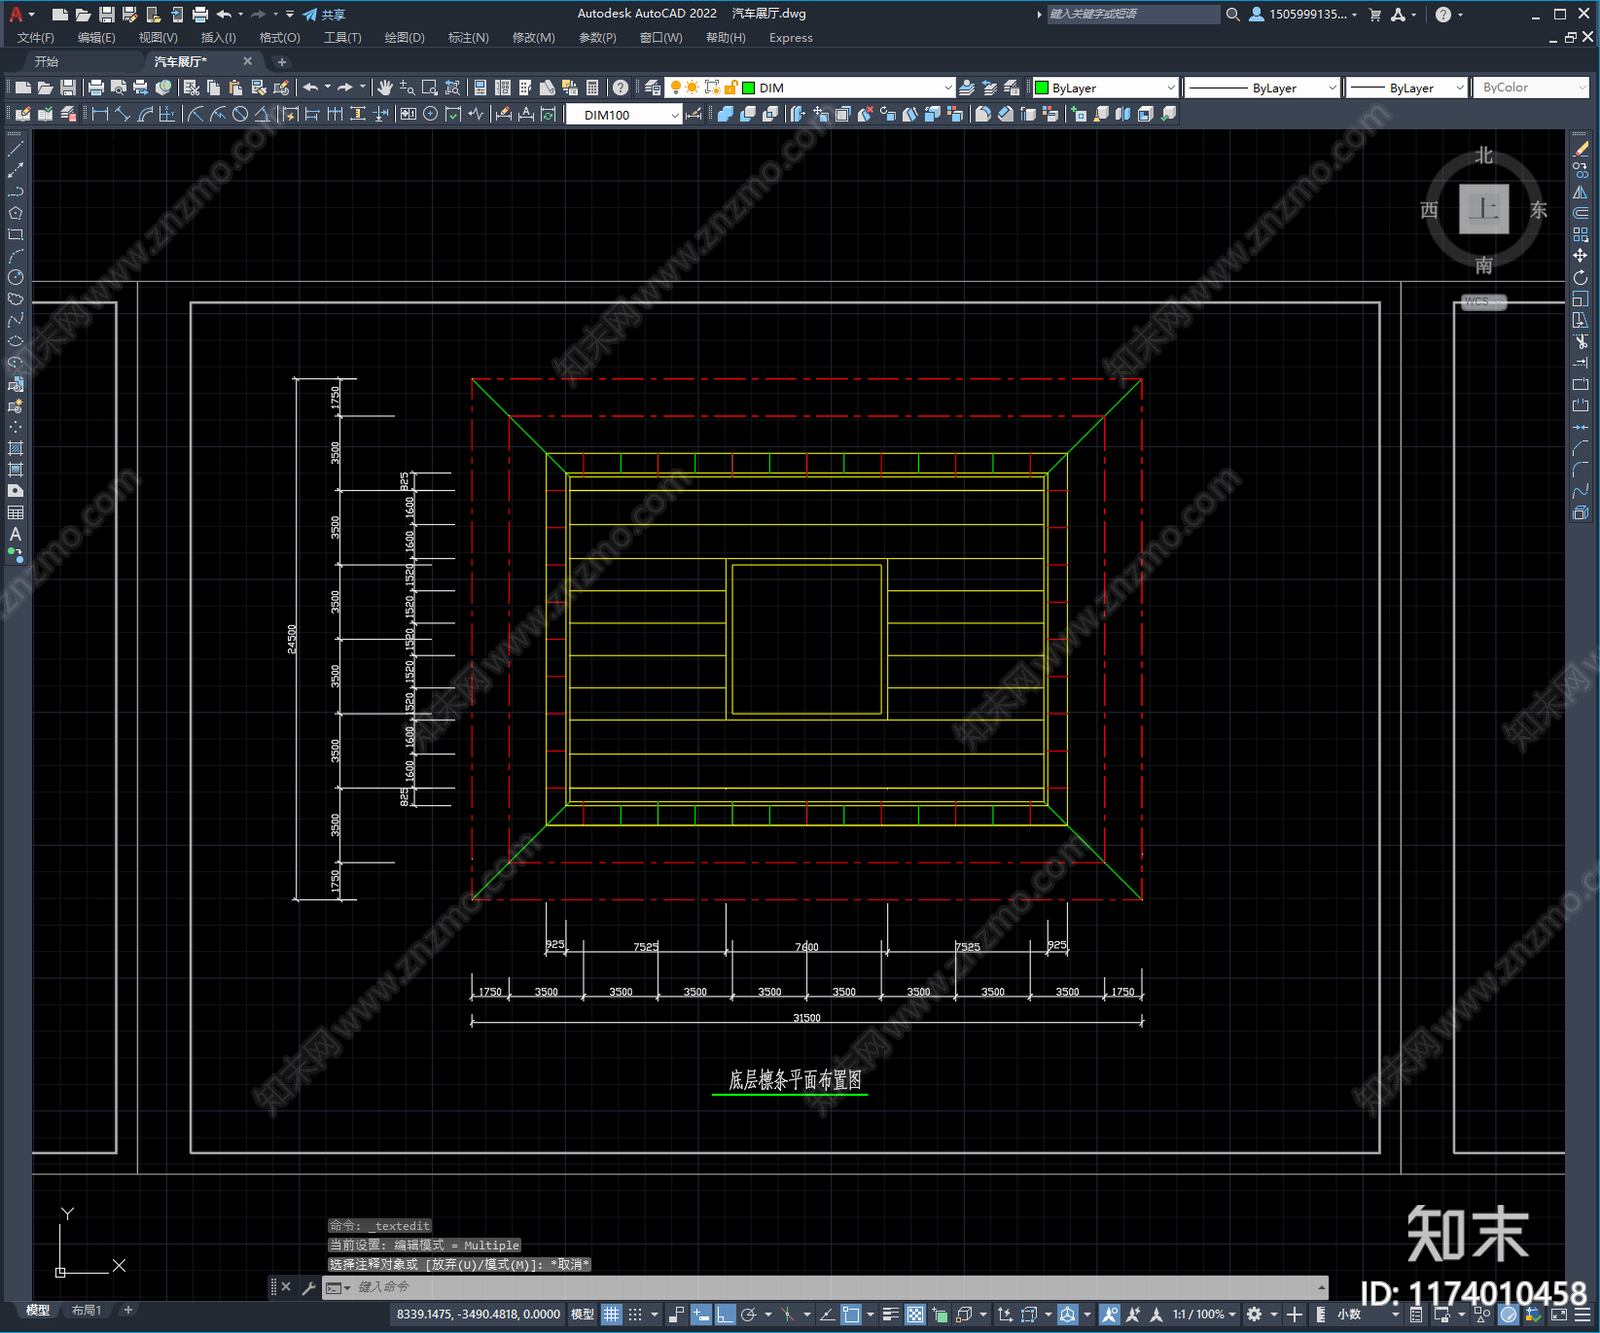
Task: Click the Plot printer icon
Action: [96, 88]
